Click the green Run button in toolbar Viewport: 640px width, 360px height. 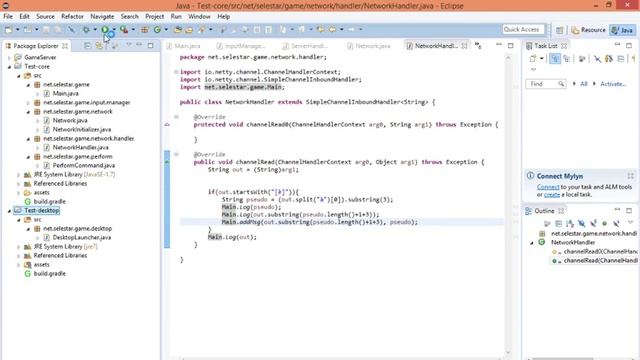(x=105, y=29)
